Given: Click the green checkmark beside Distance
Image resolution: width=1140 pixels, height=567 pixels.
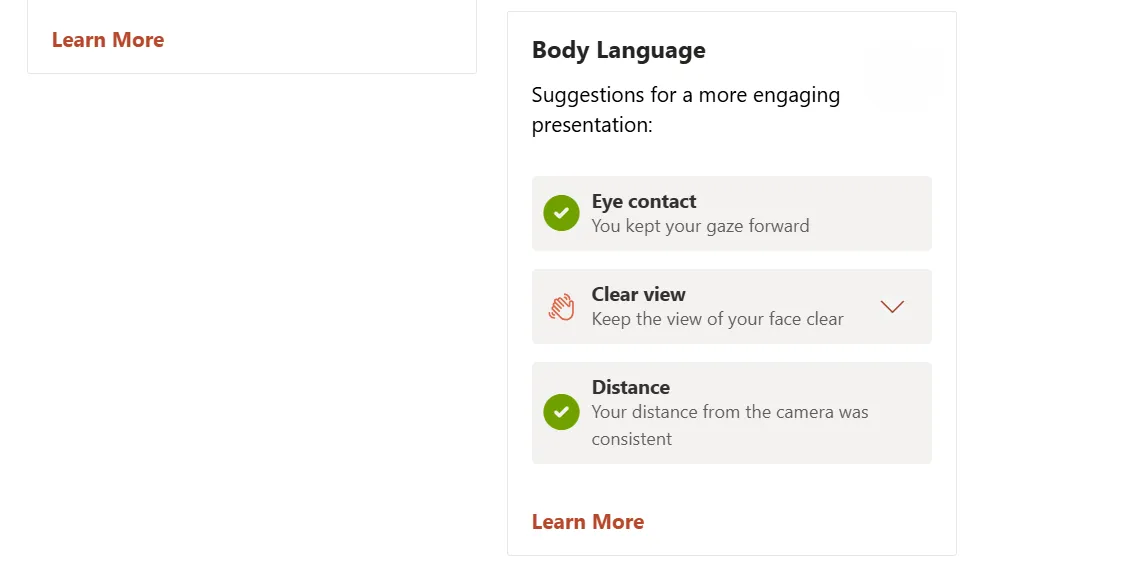Looking at the screenshot, I should (x=561, y=412).
